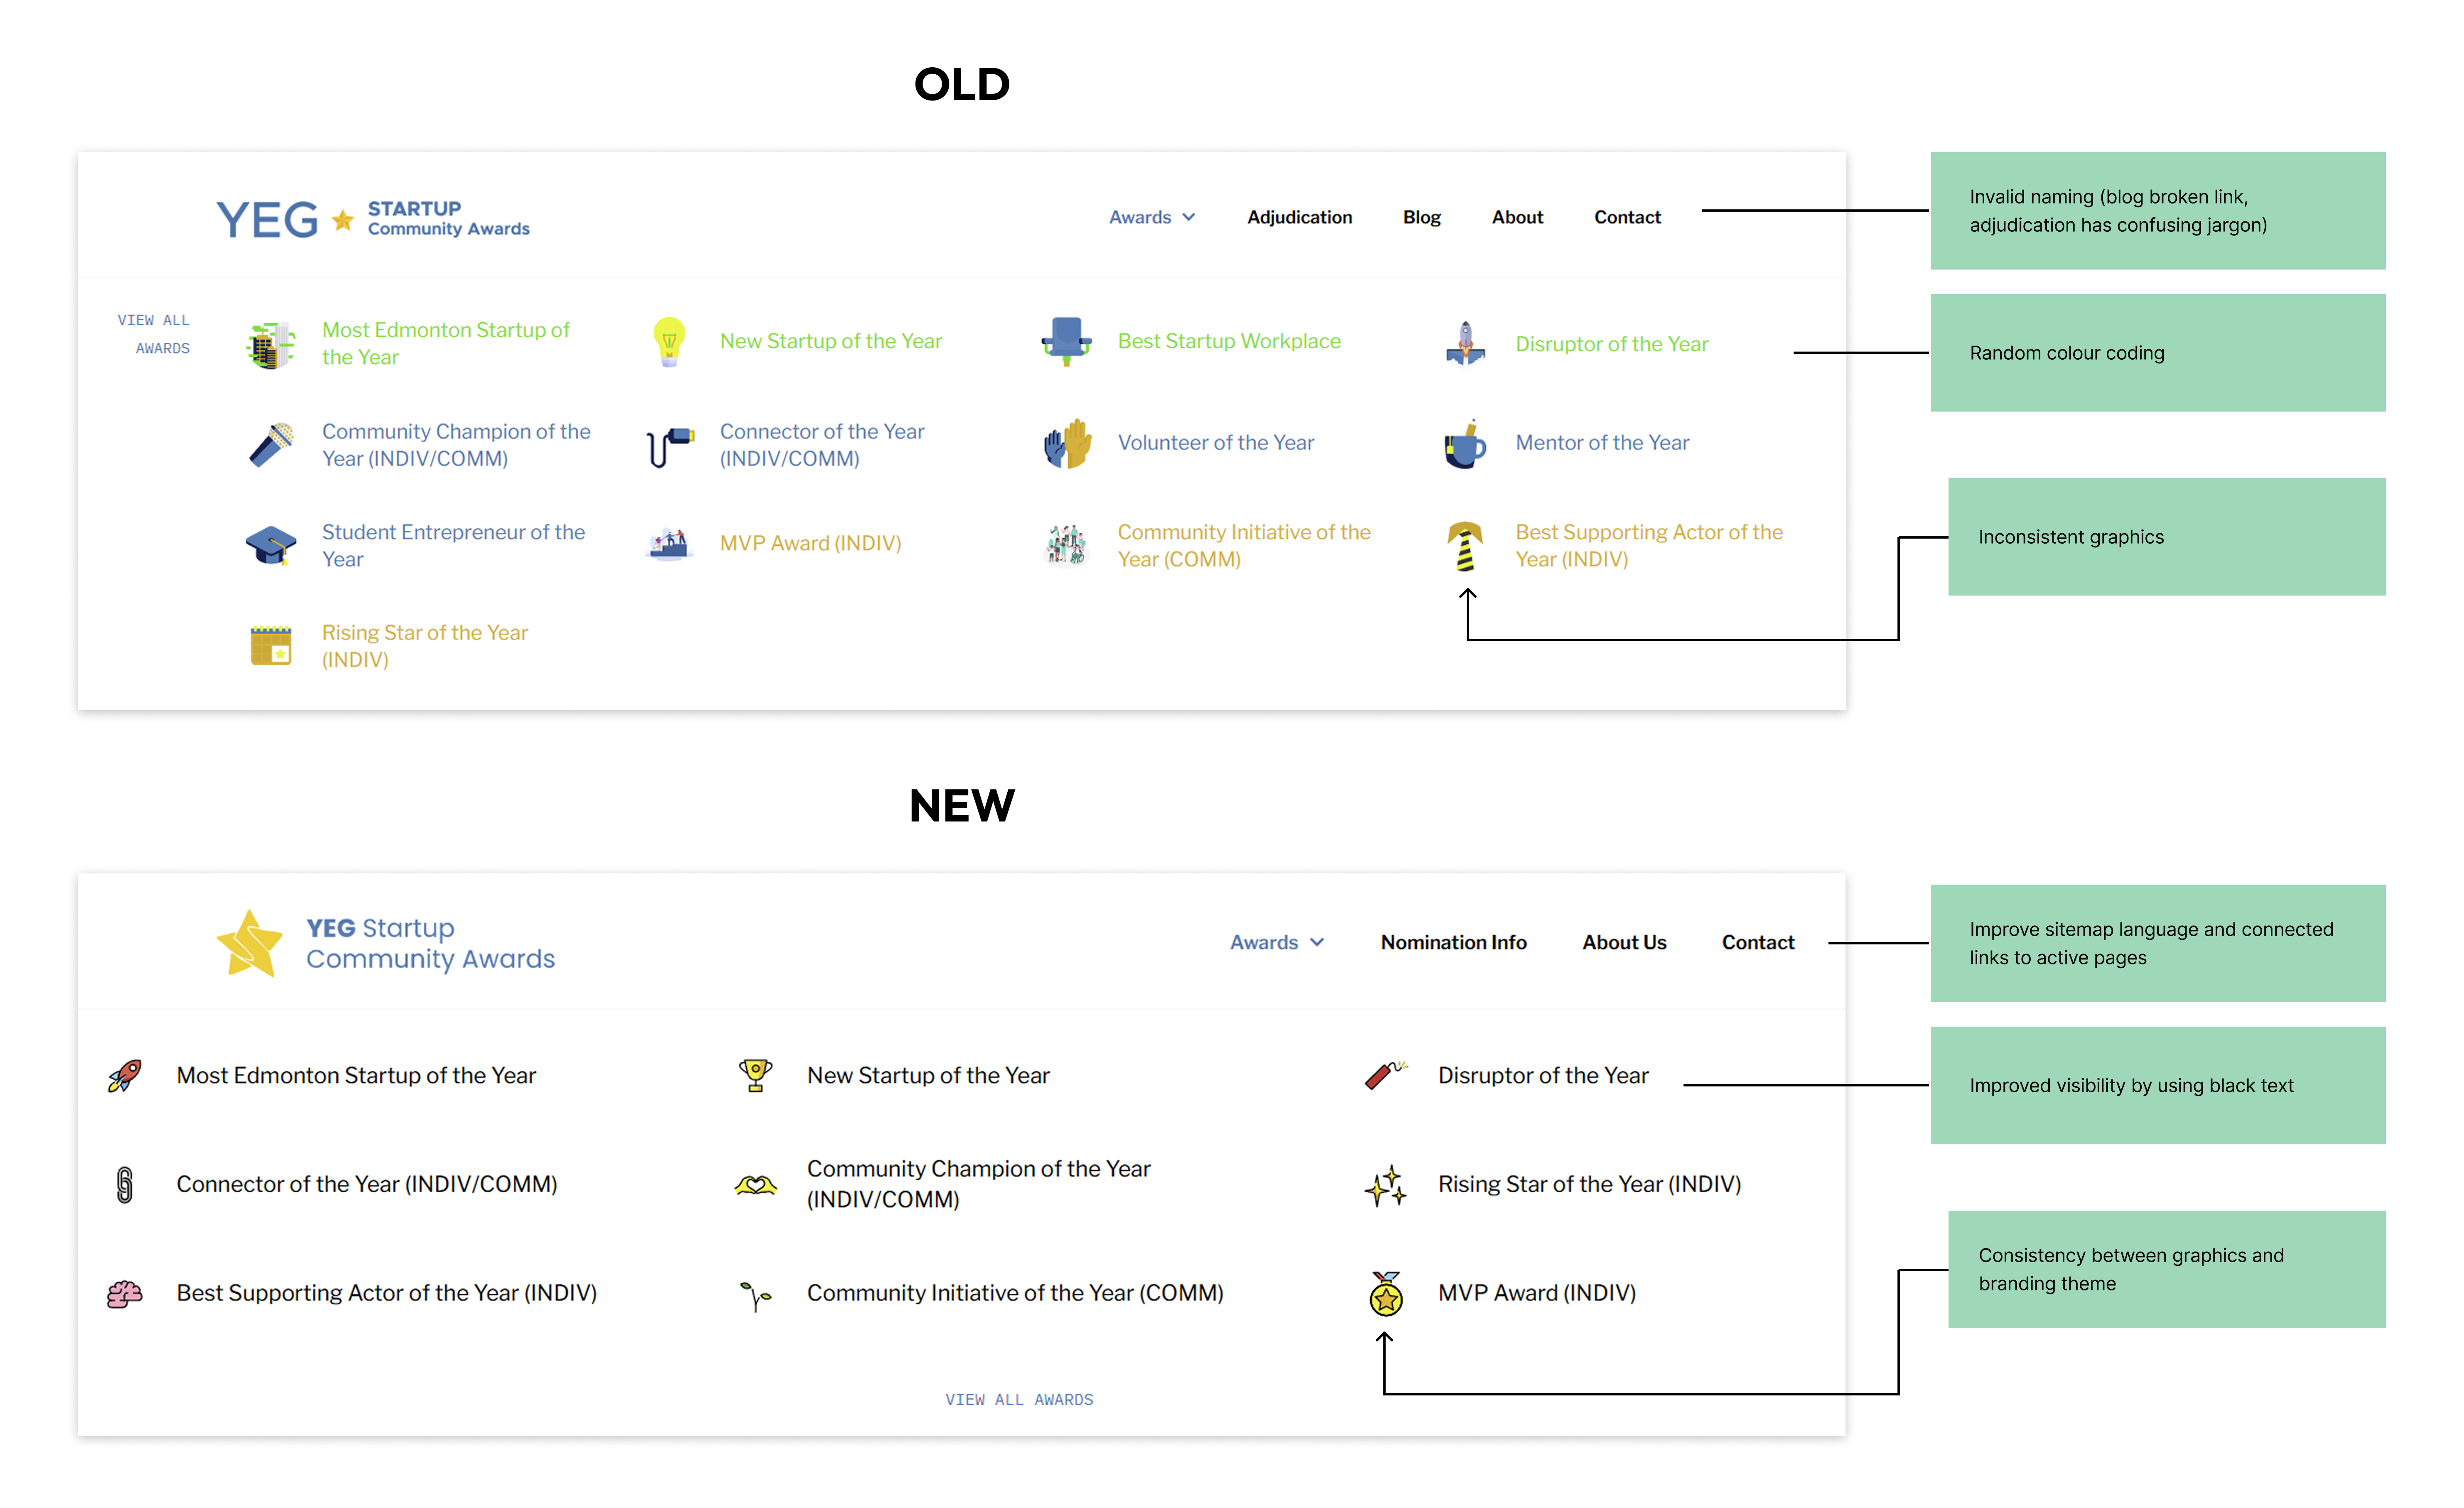The height and width of the screenshot is (1508, 2464).
Task: Click the light bulb icon in old menu
Action: click(669, 342)
